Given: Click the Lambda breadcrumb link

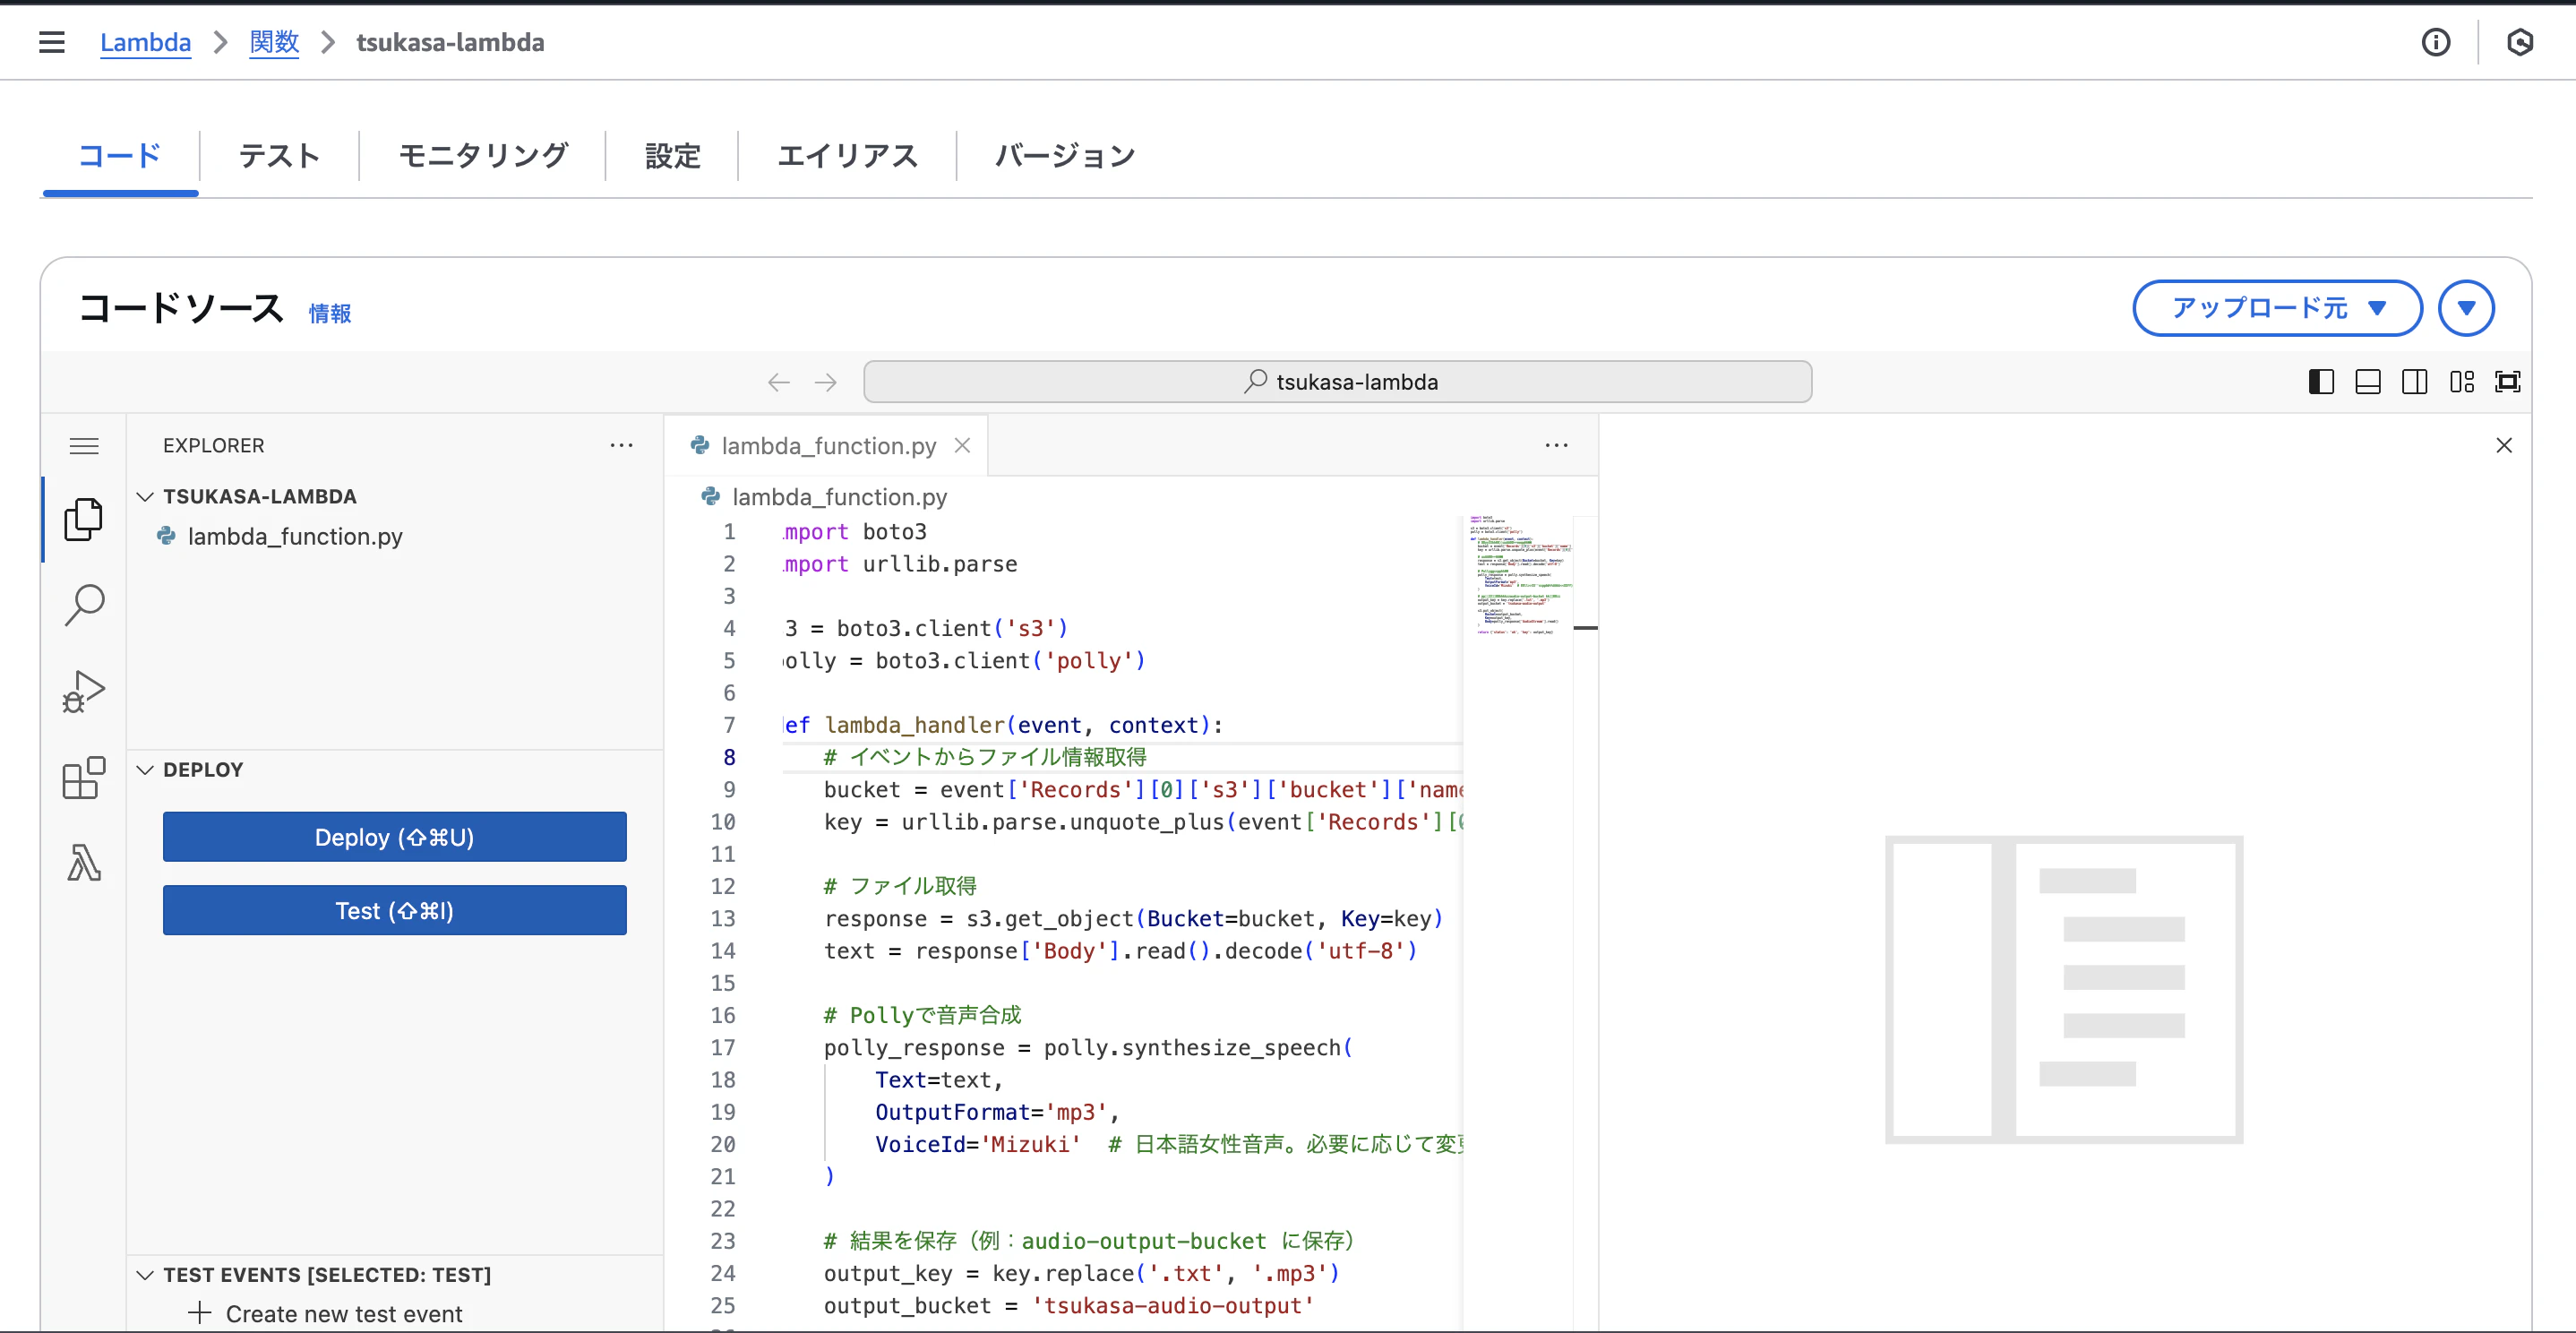Looking at the screenshot, I should pos(145,42).
